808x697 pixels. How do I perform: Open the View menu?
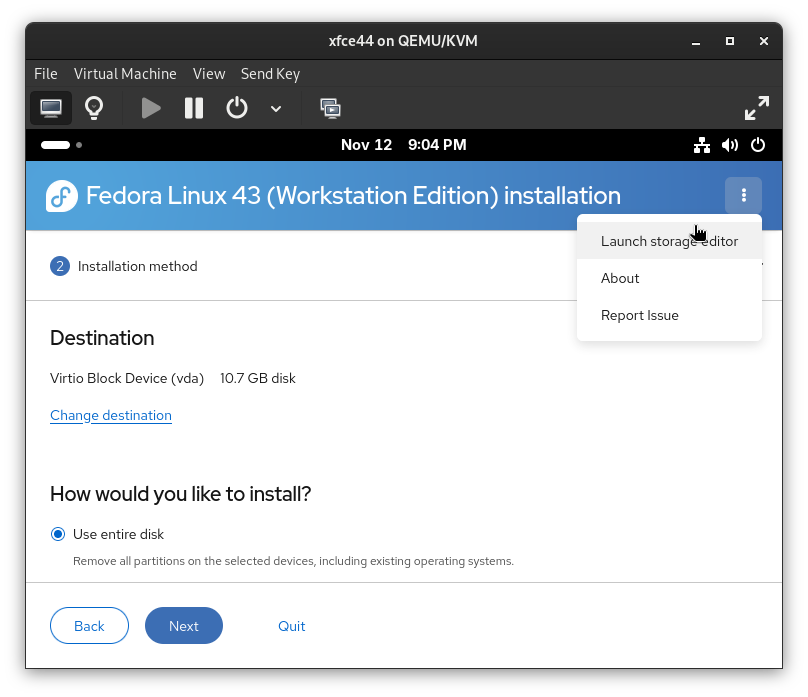[209, 74]
